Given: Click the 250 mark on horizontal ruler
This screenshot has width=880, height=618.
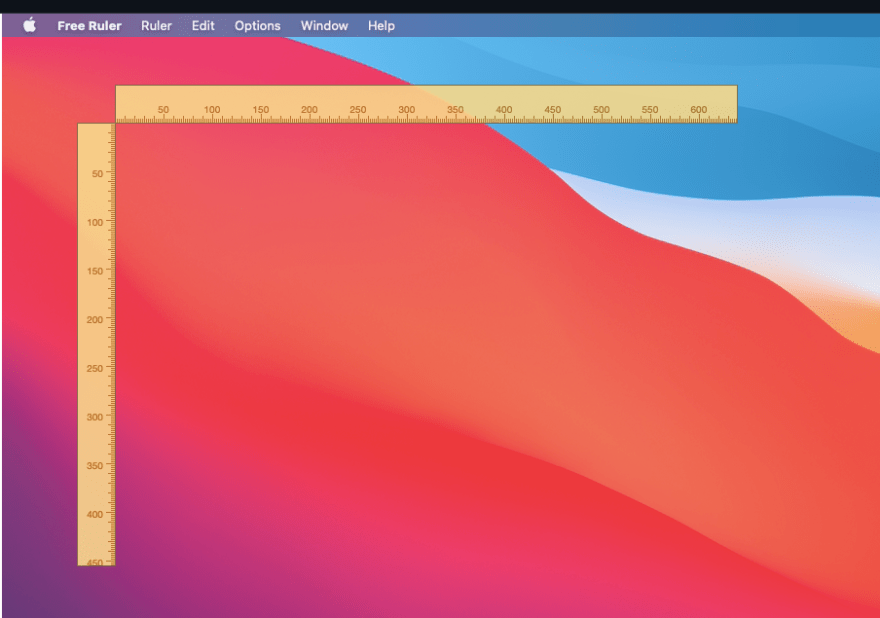Looking at the screenshot, I should click(x=358, y=109).
